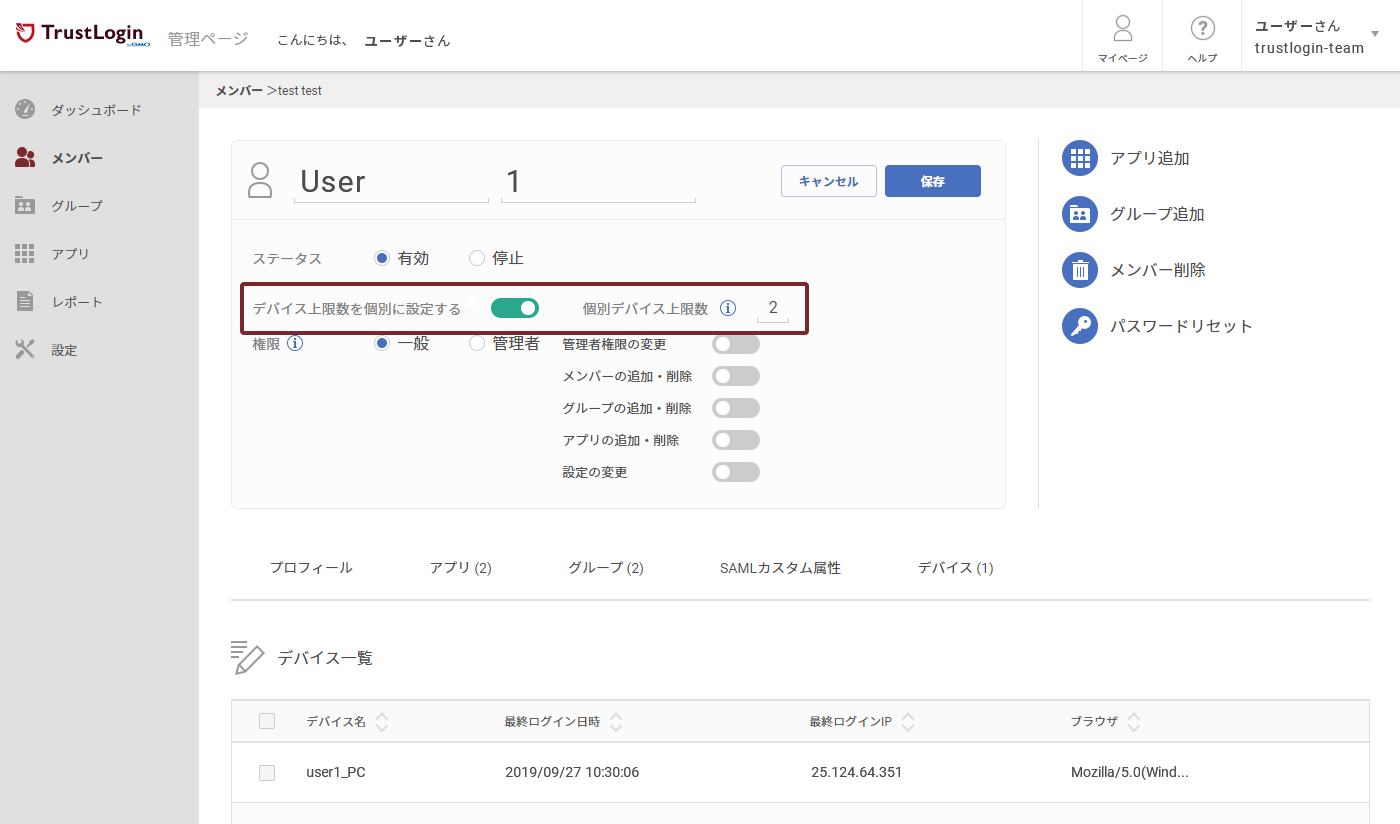
Task: Expand the trustlogin-team account dropdown arrow
Action: click(x=1375, y=34)
